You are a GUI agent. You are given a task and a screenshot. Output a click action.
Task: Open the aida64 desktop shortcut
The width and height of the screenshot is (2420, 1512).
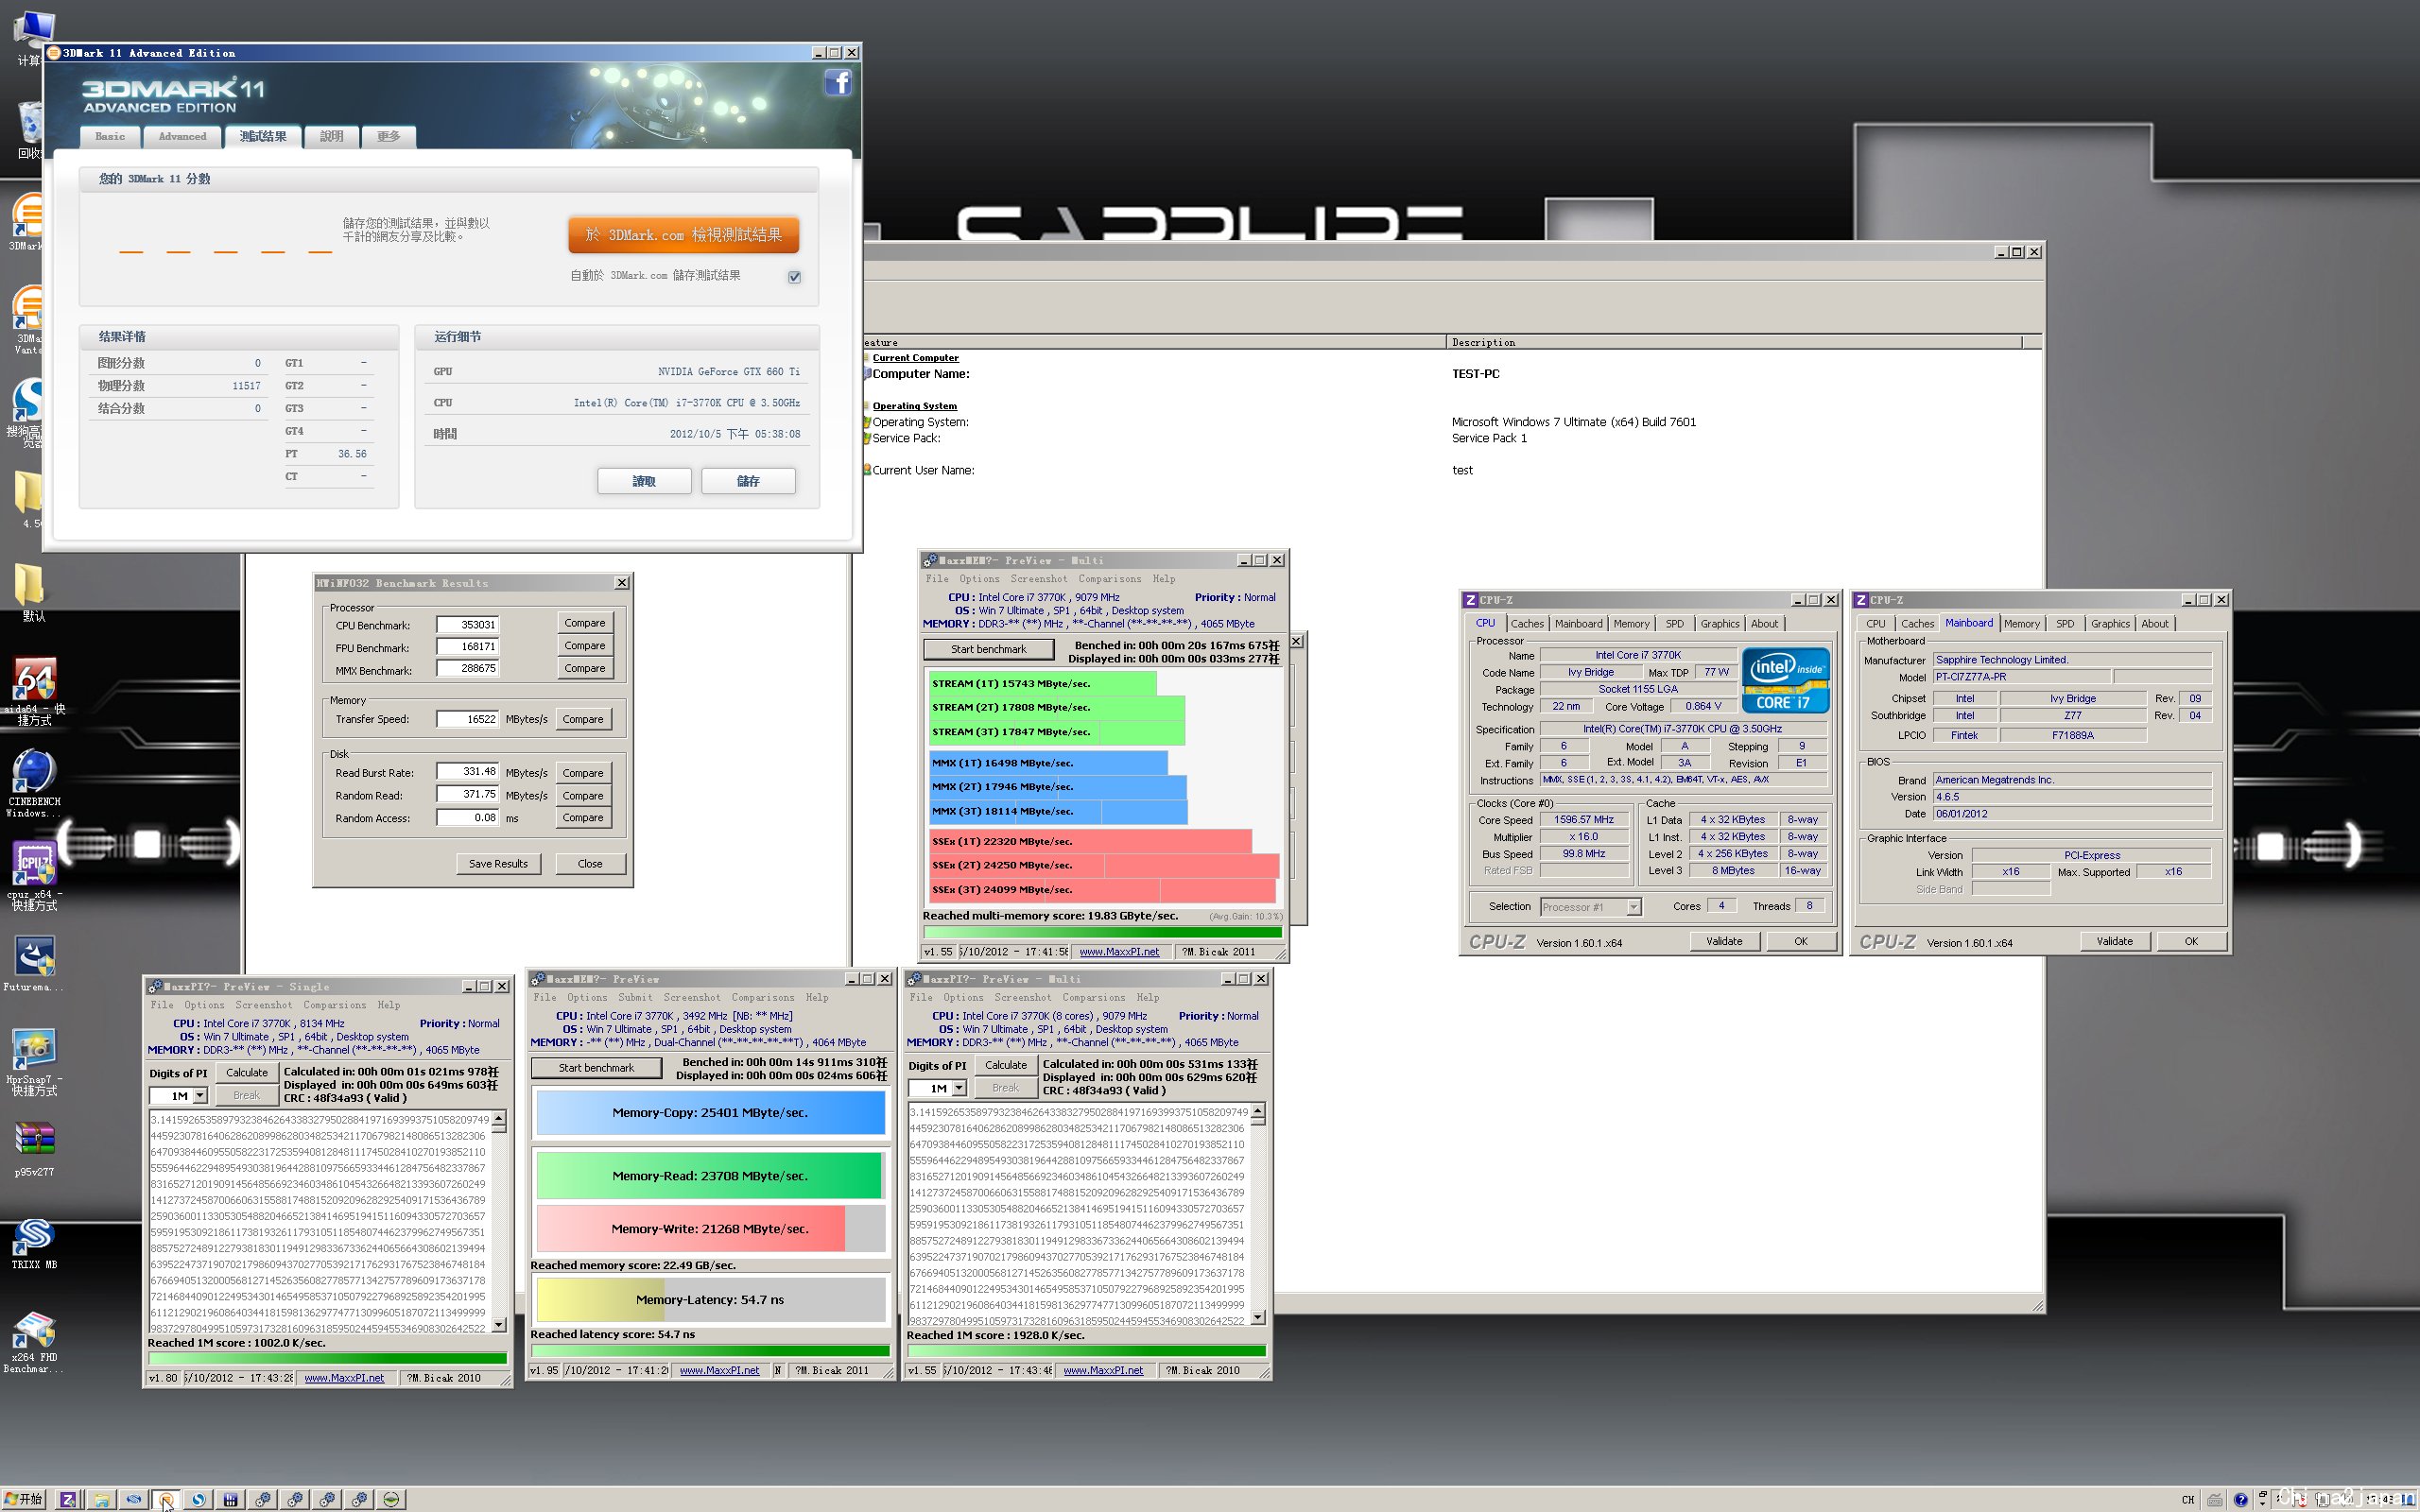point(34,690)
